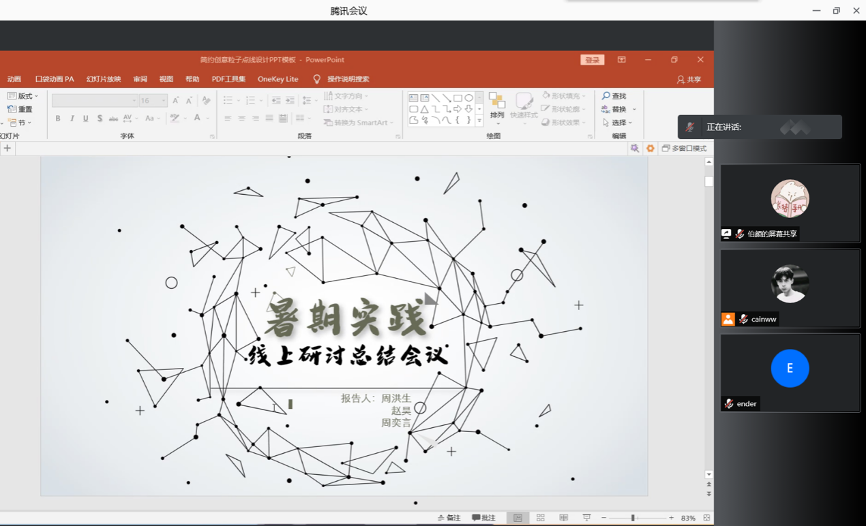Screen dimensions: 866x527
Task: Switch to the OneKey Lite tab
Action: pyautogui.click(x=277, y=79)
